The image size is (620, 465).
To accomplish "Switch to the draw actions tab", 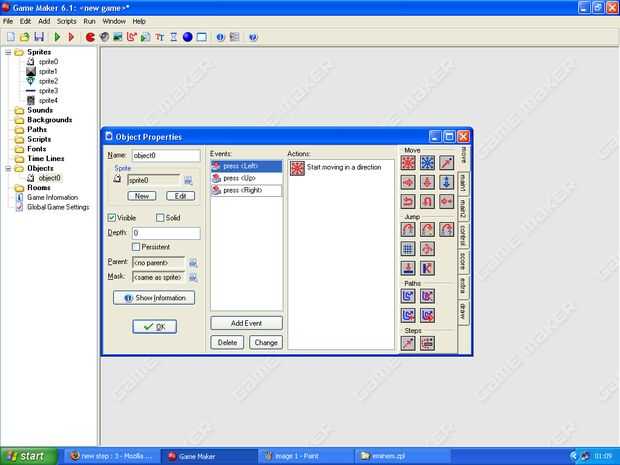I will [463, 312].
